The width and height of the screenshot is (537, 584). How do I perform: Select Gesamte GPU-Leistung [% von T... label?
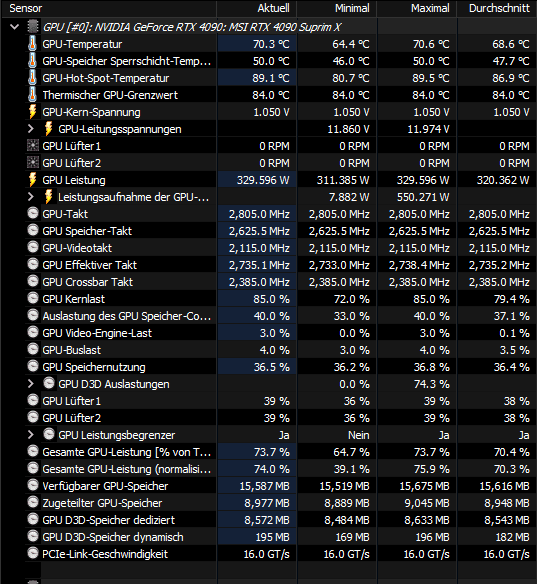click(x=127, y=452)
